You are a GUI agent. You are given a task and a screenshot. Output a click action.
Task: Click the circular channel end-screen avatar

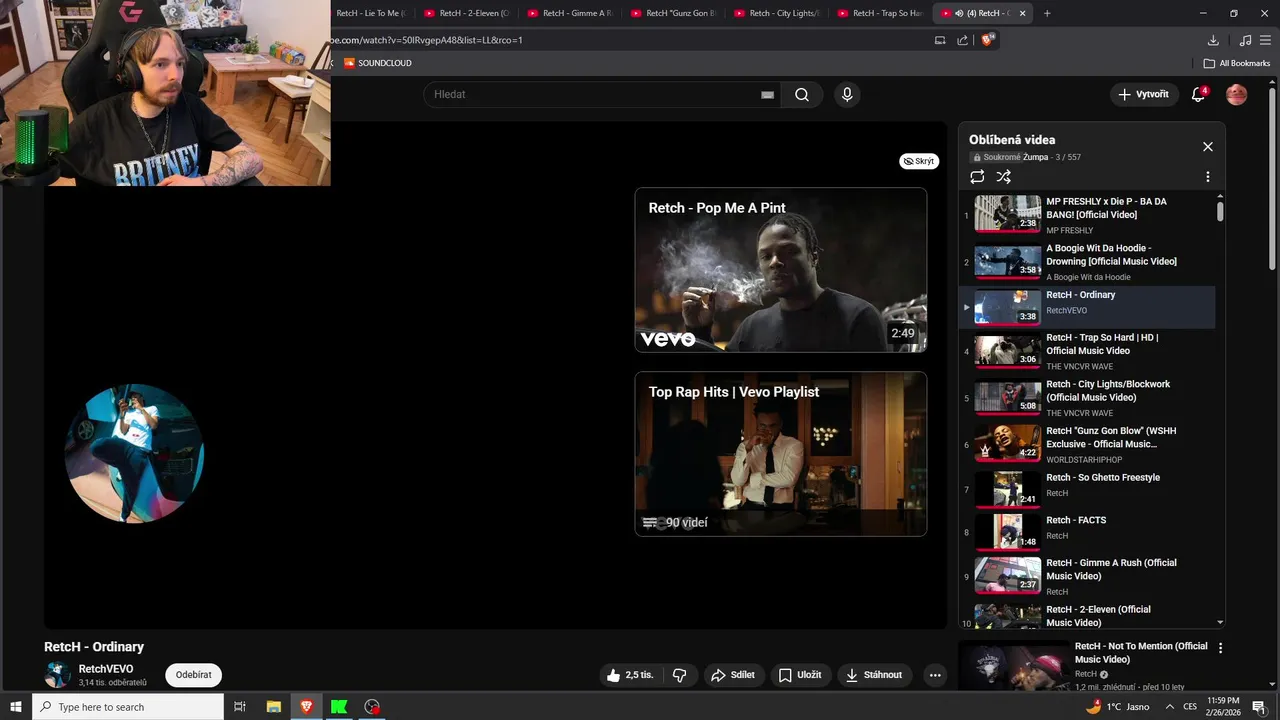click(134, 453)
